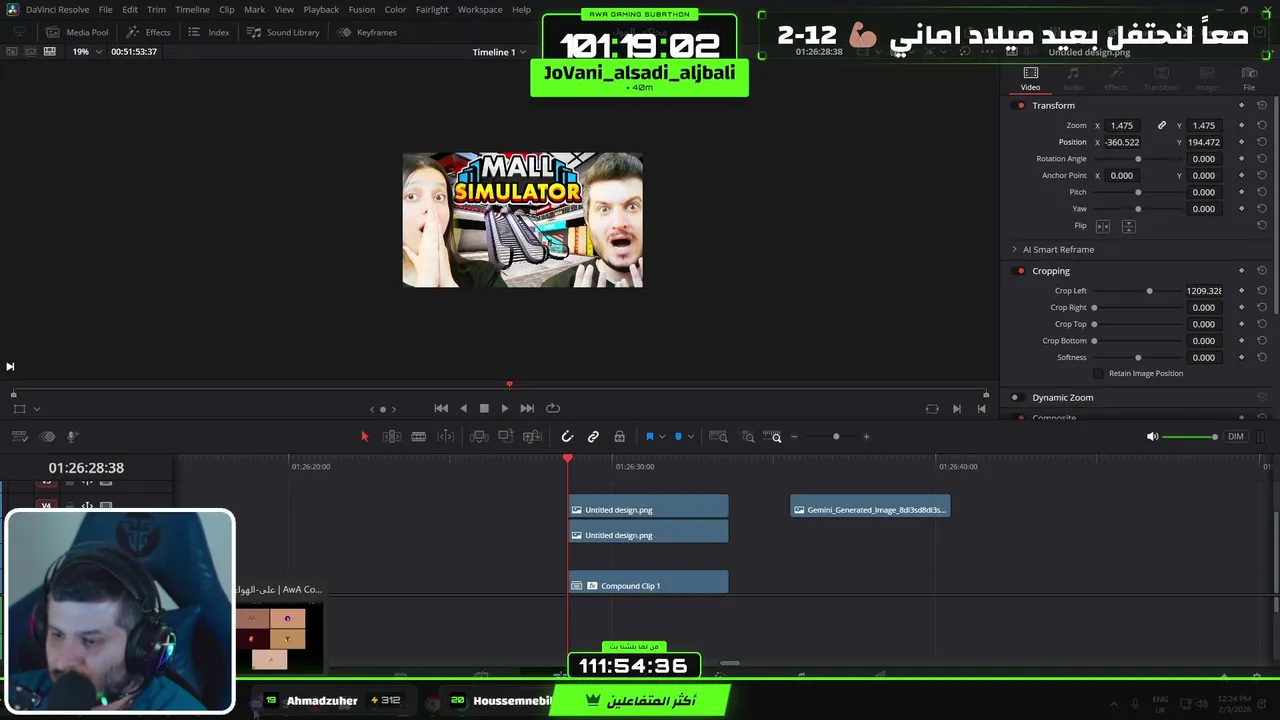Viewport: 1280px width, 720px height.
Task: Reset the Crop Left parameter
Action: [1262, 291]
